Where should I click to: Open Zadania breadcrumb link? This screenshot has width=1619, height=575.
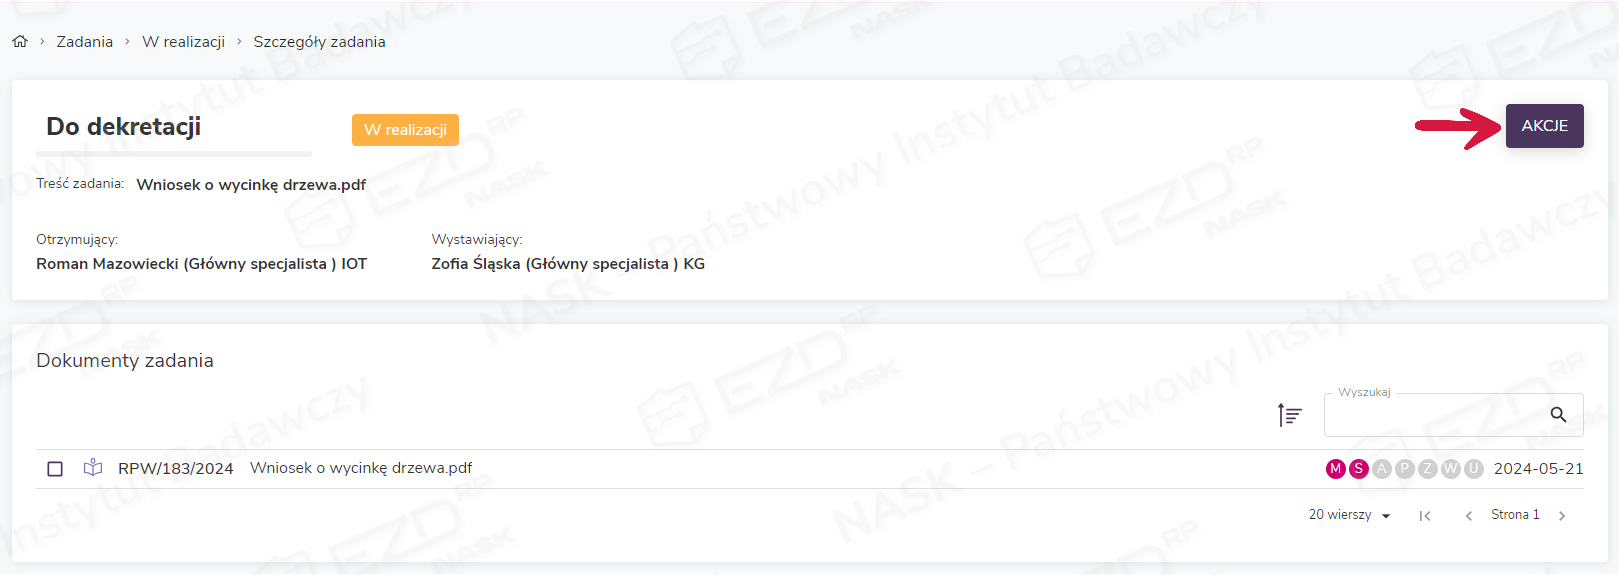coord(85,42)
